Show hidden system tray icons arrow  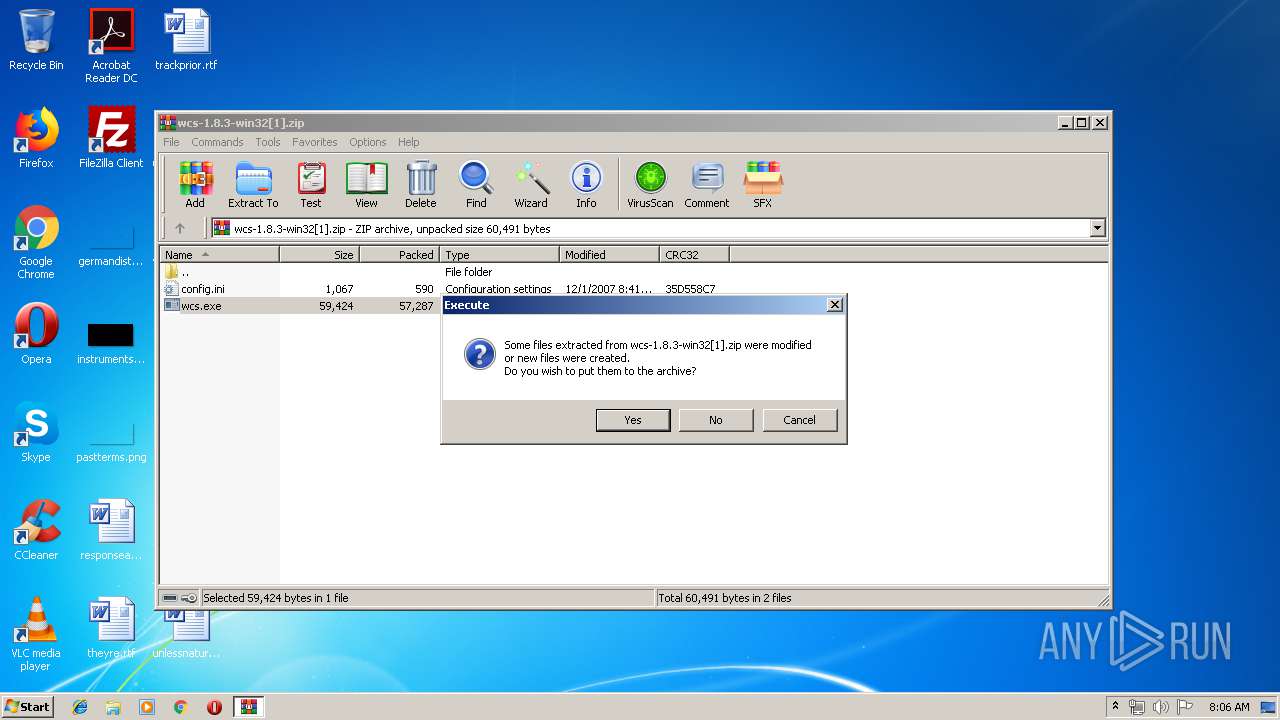[x=1116, y=707]
